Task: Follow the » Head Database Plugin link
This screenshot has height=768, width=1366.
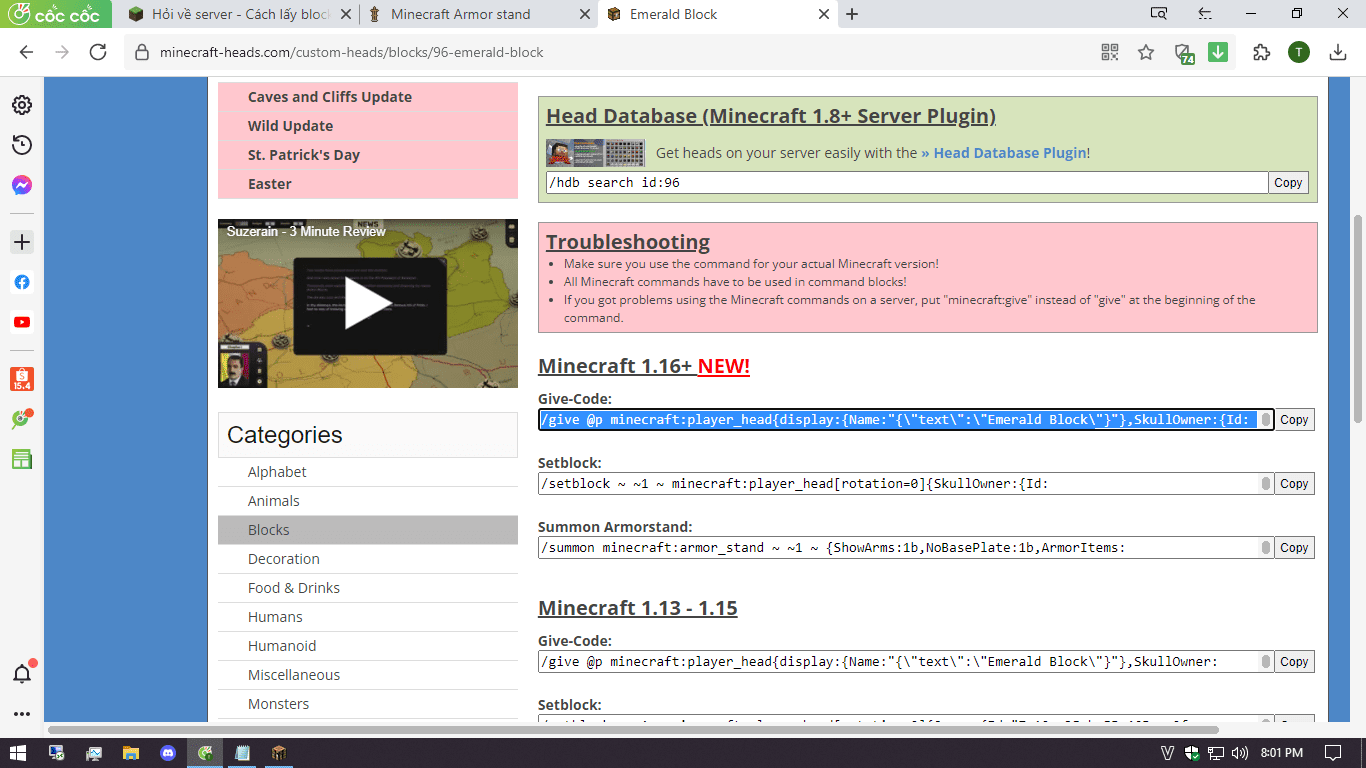Action: pyautogui.click(x=1004, y=153)
